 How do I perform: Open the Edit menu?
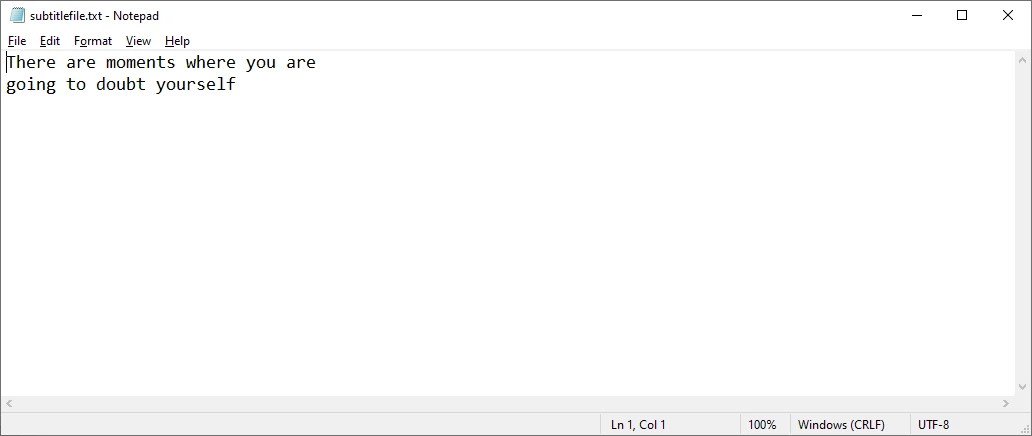click(50, 41)
